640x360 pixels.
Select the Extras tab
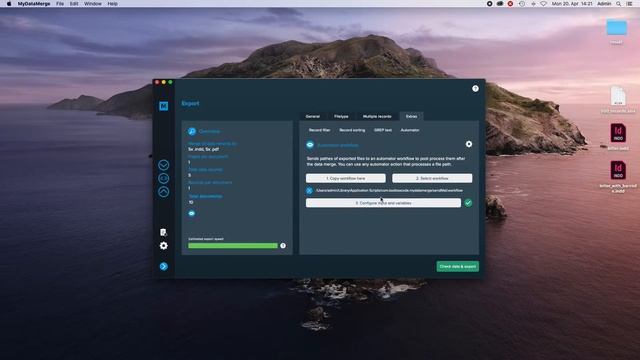(x=411, y=116)
